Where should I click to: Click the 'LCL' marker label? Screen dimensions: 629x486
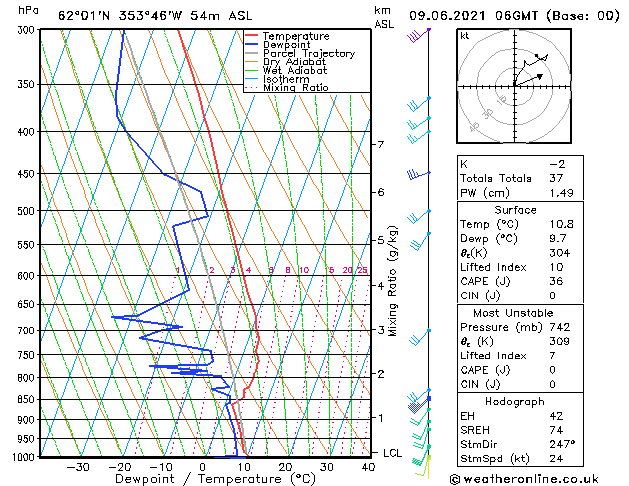tap(392, 453)
